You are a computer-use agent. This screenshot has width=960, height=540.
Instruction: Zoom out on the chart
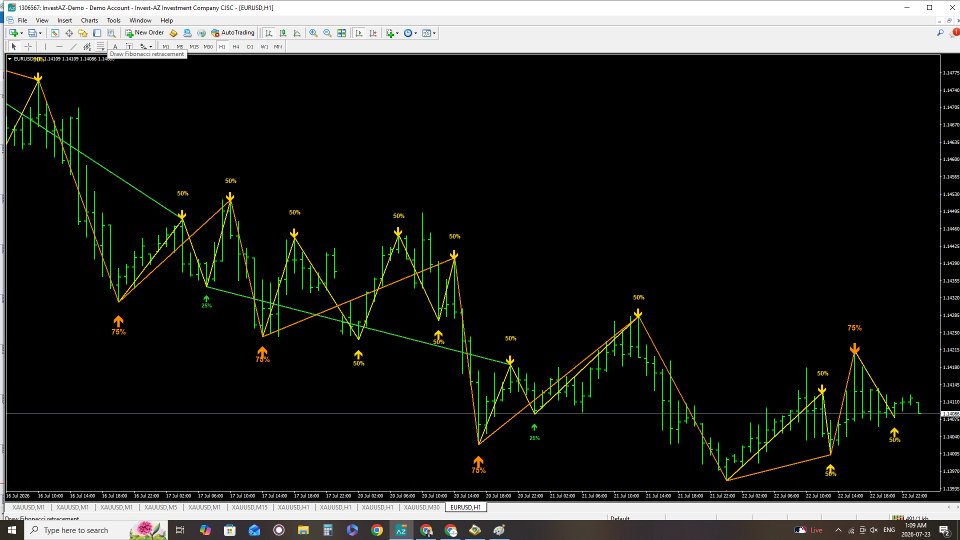(327, 33)
